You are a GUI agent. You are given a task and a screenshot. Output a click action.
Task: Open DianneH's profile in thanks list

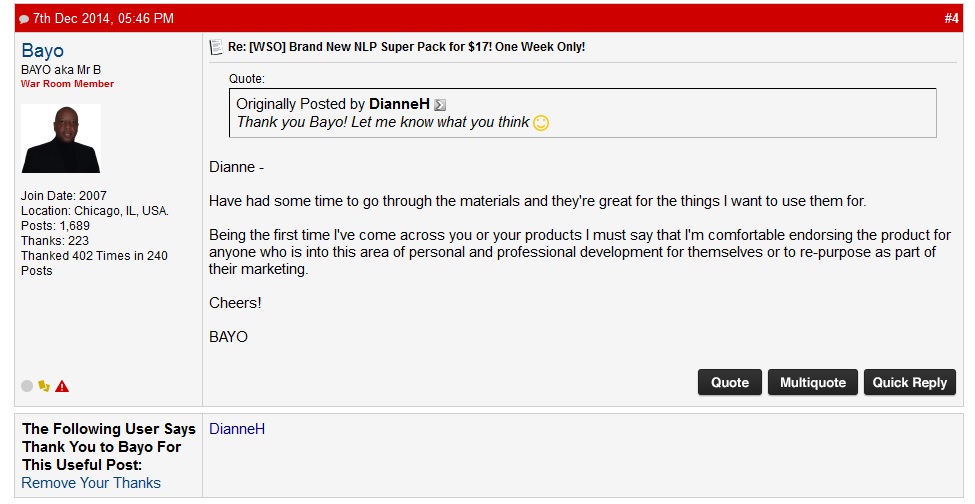[x=237, y=429]
